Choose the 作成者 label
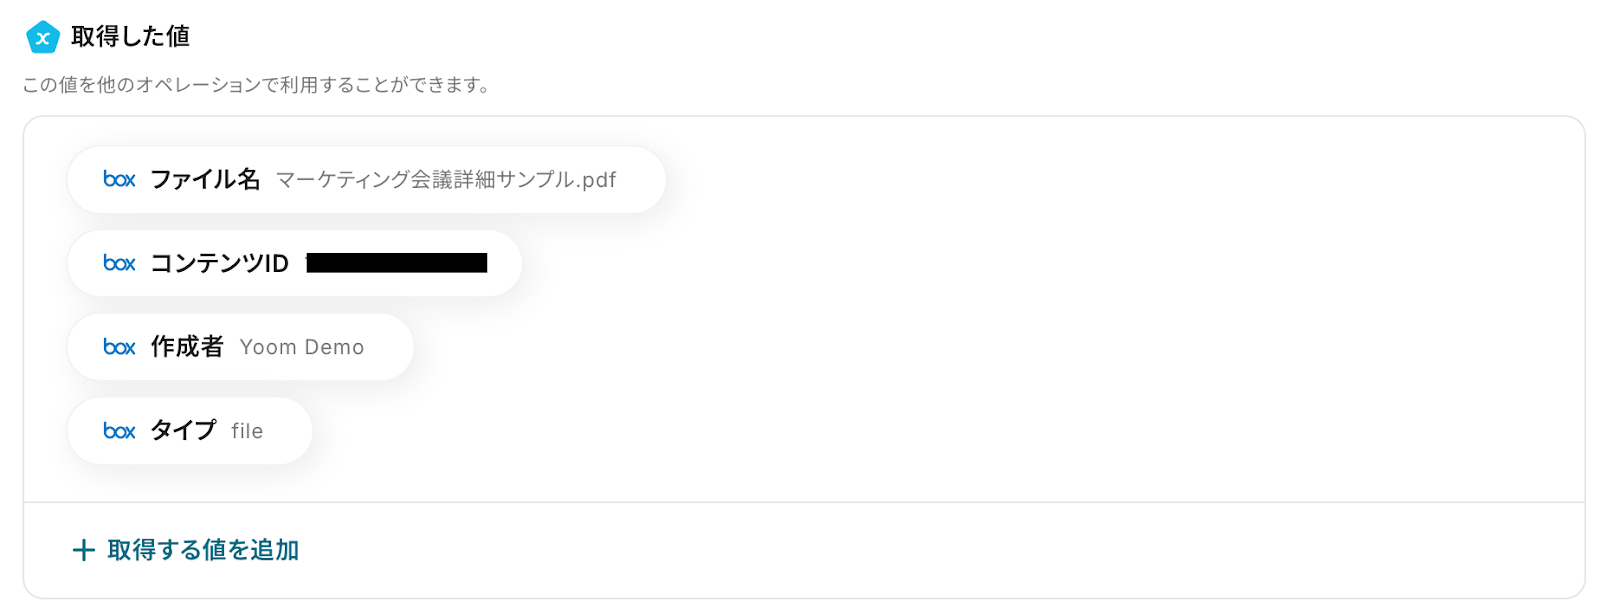Viewport: 1600px width, 608px height. pyautogui.click(x=187, y=347)
